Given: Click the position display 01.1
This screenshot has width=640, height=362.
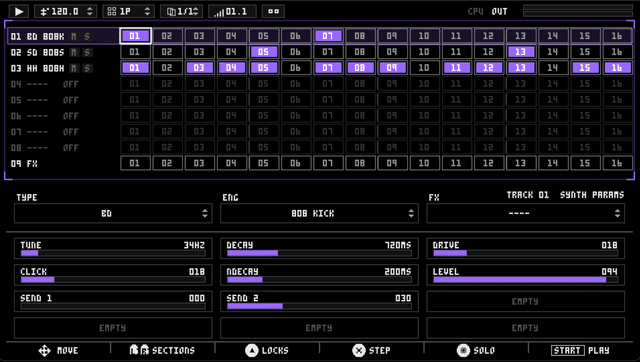Looking at the screenshot, I should click(232, 11).
